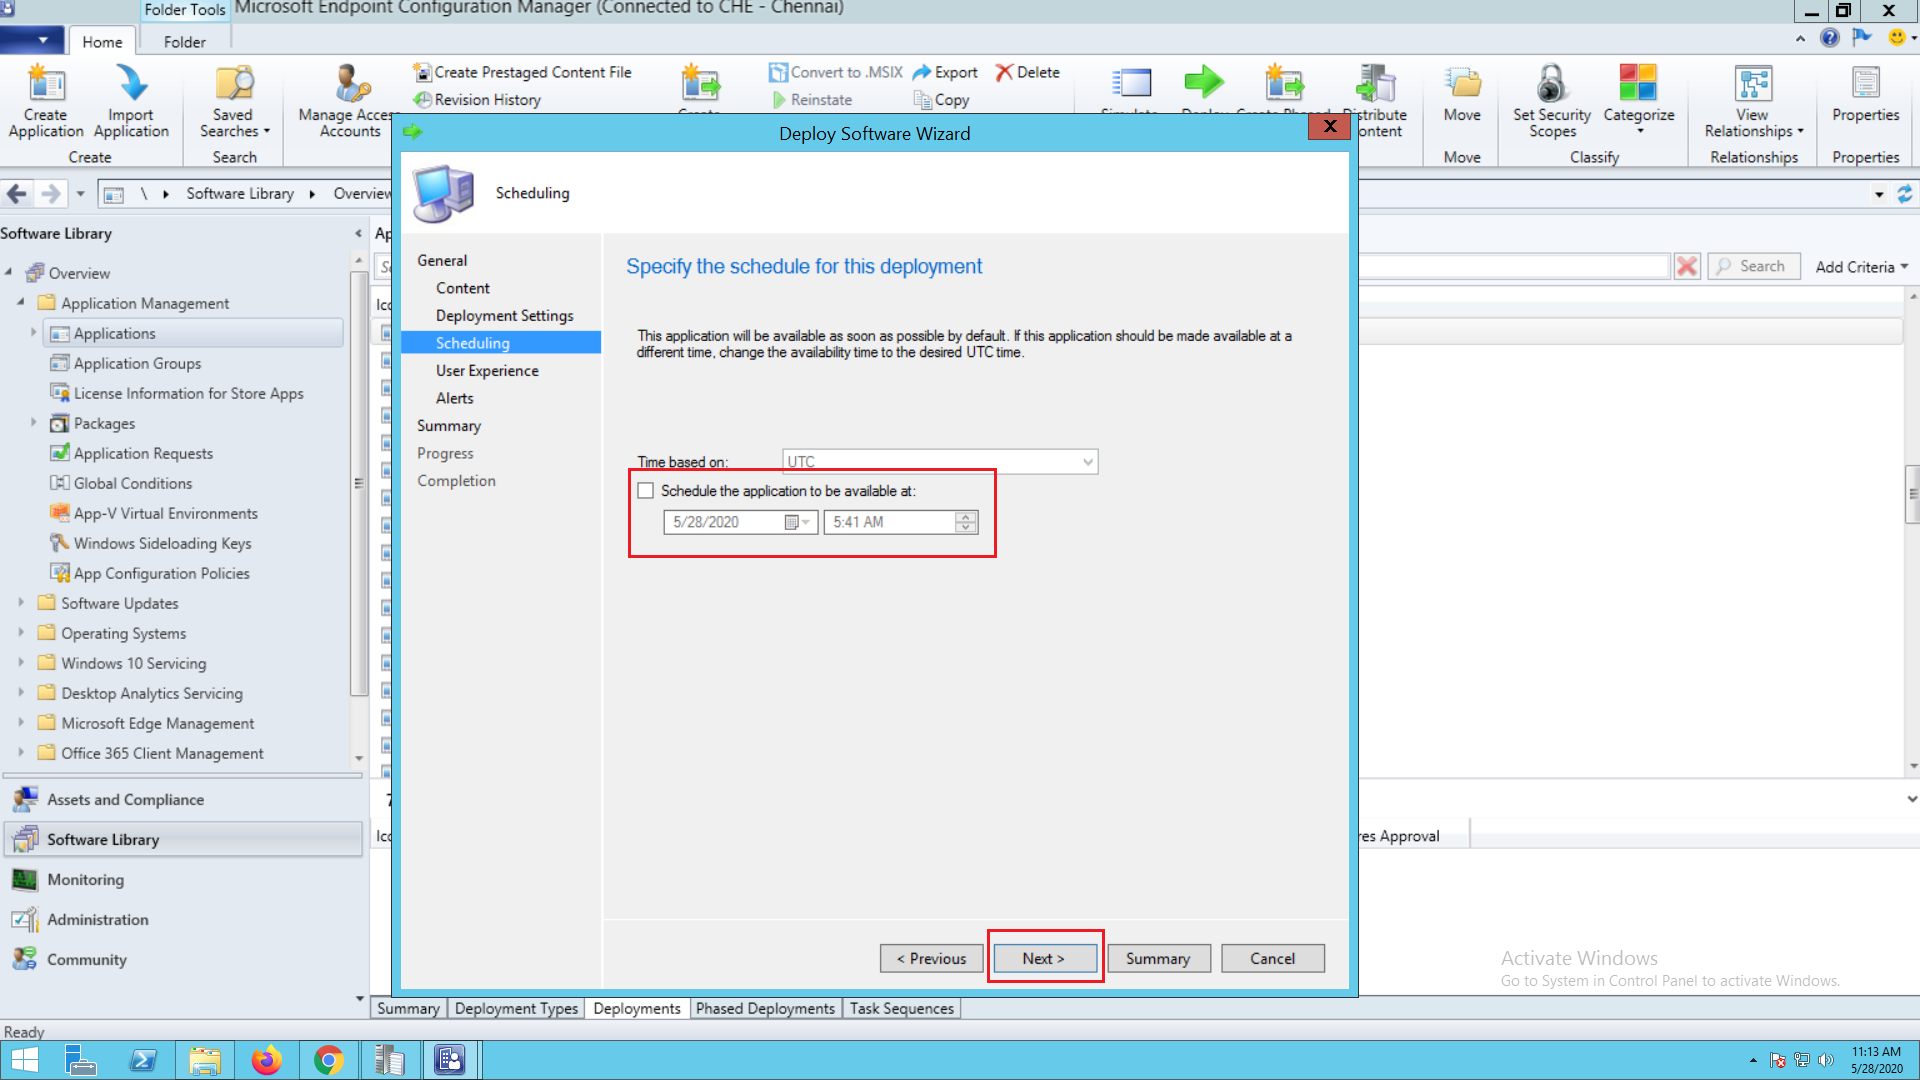The width and height of the screenshot is (1920, 1080).
Task: Switch to the Folder ribbon tab
Action: click(x=184, y=42)
